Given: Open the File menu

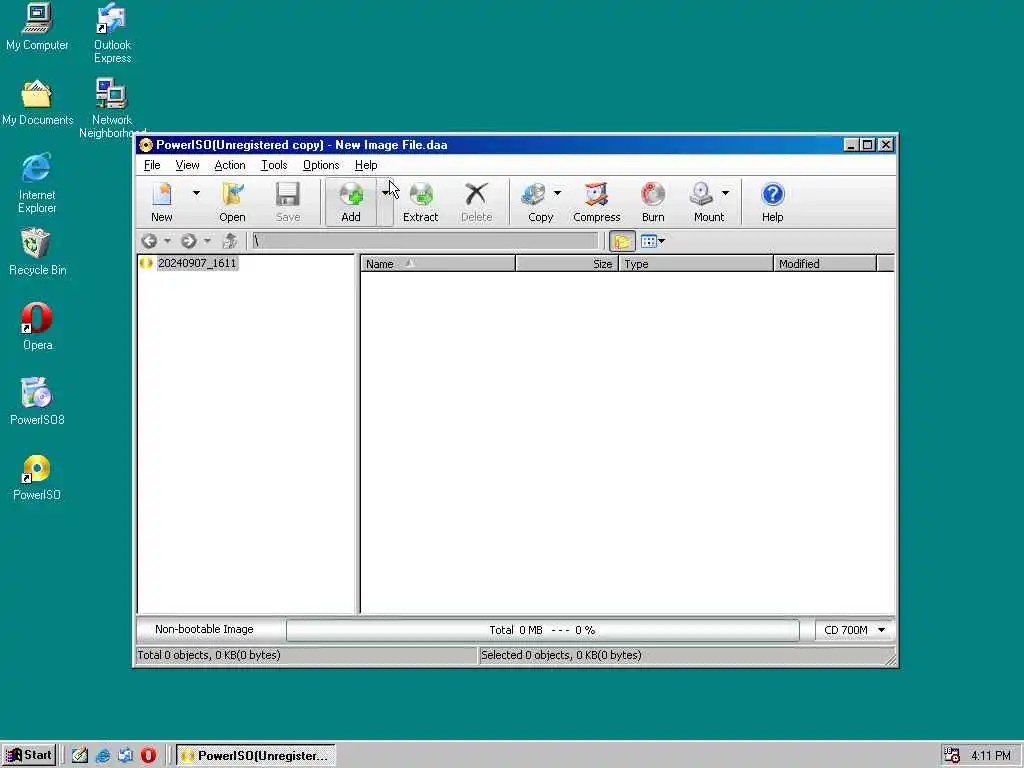Looking at the screenshot, I should click(152, 165).
